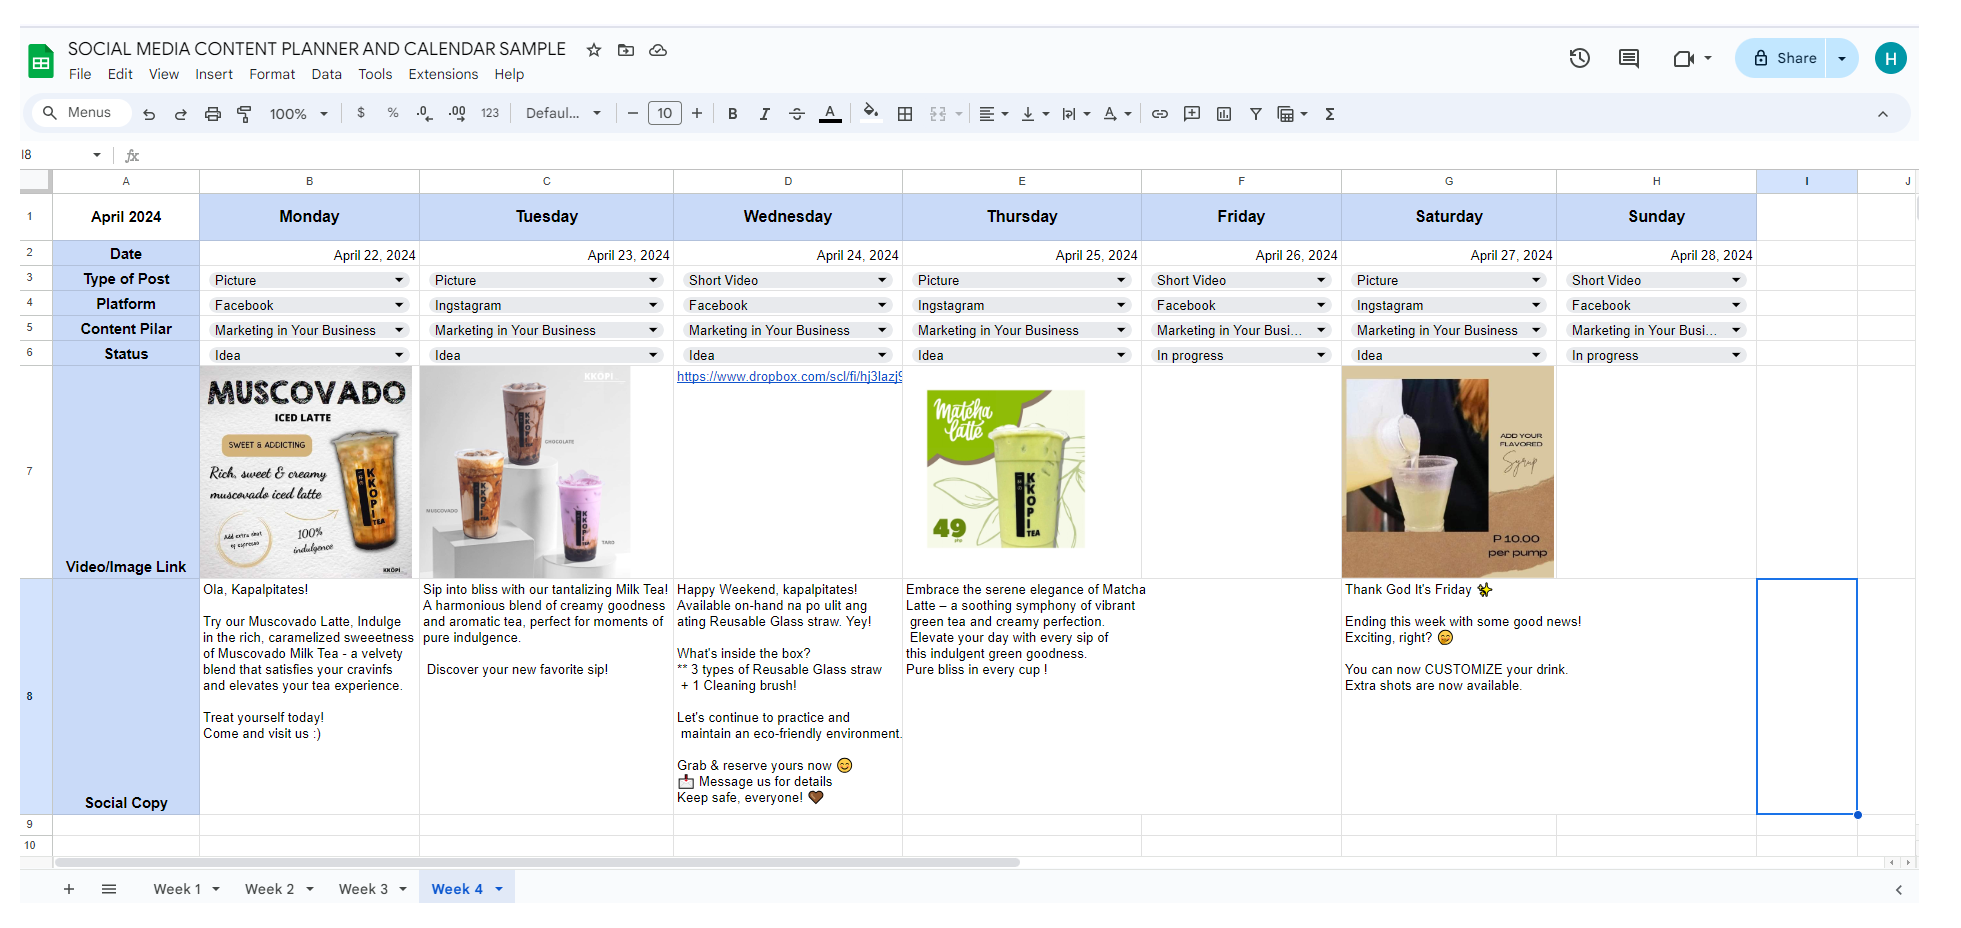Open the font family dropdown
Image resolution: width=1961 pixels, height=928 pixels.
[x=564, y=114]
